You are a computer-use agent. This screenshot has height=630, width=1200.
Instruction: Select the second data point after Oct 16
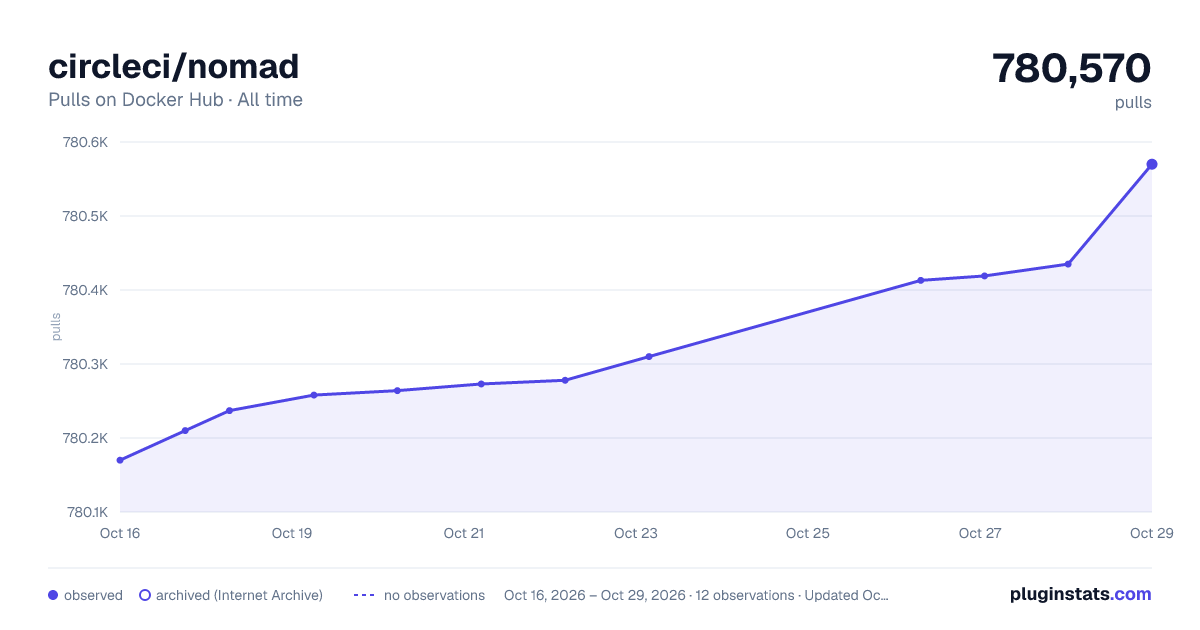185,430
